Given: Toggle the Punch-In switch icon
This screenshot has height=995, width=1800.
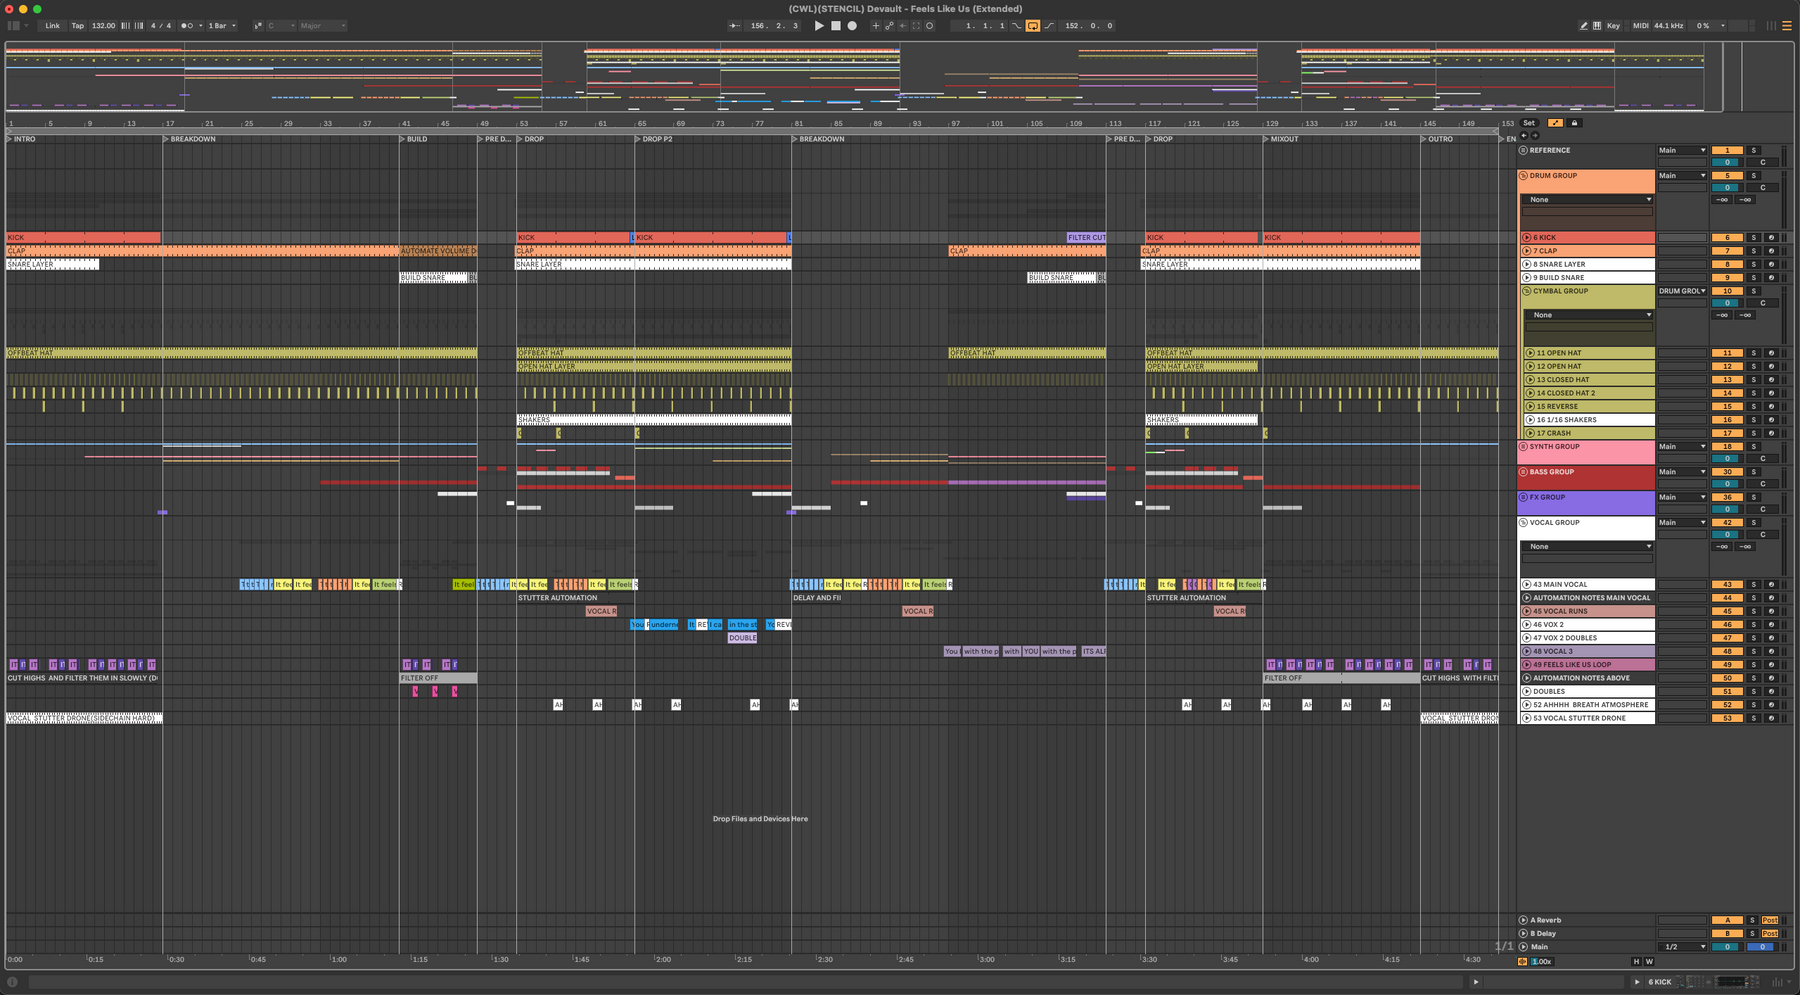Looking at the screenshot, I should coord(1017,26).
